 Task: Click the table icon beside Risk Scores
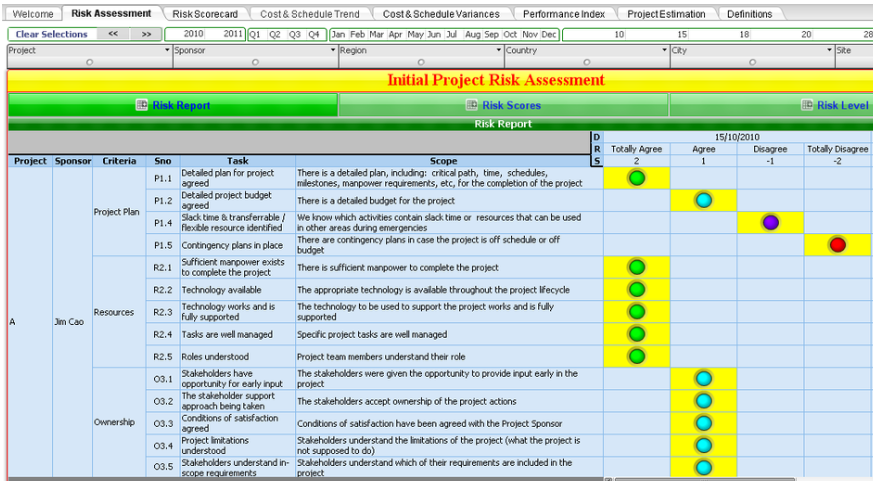(472, 105)
